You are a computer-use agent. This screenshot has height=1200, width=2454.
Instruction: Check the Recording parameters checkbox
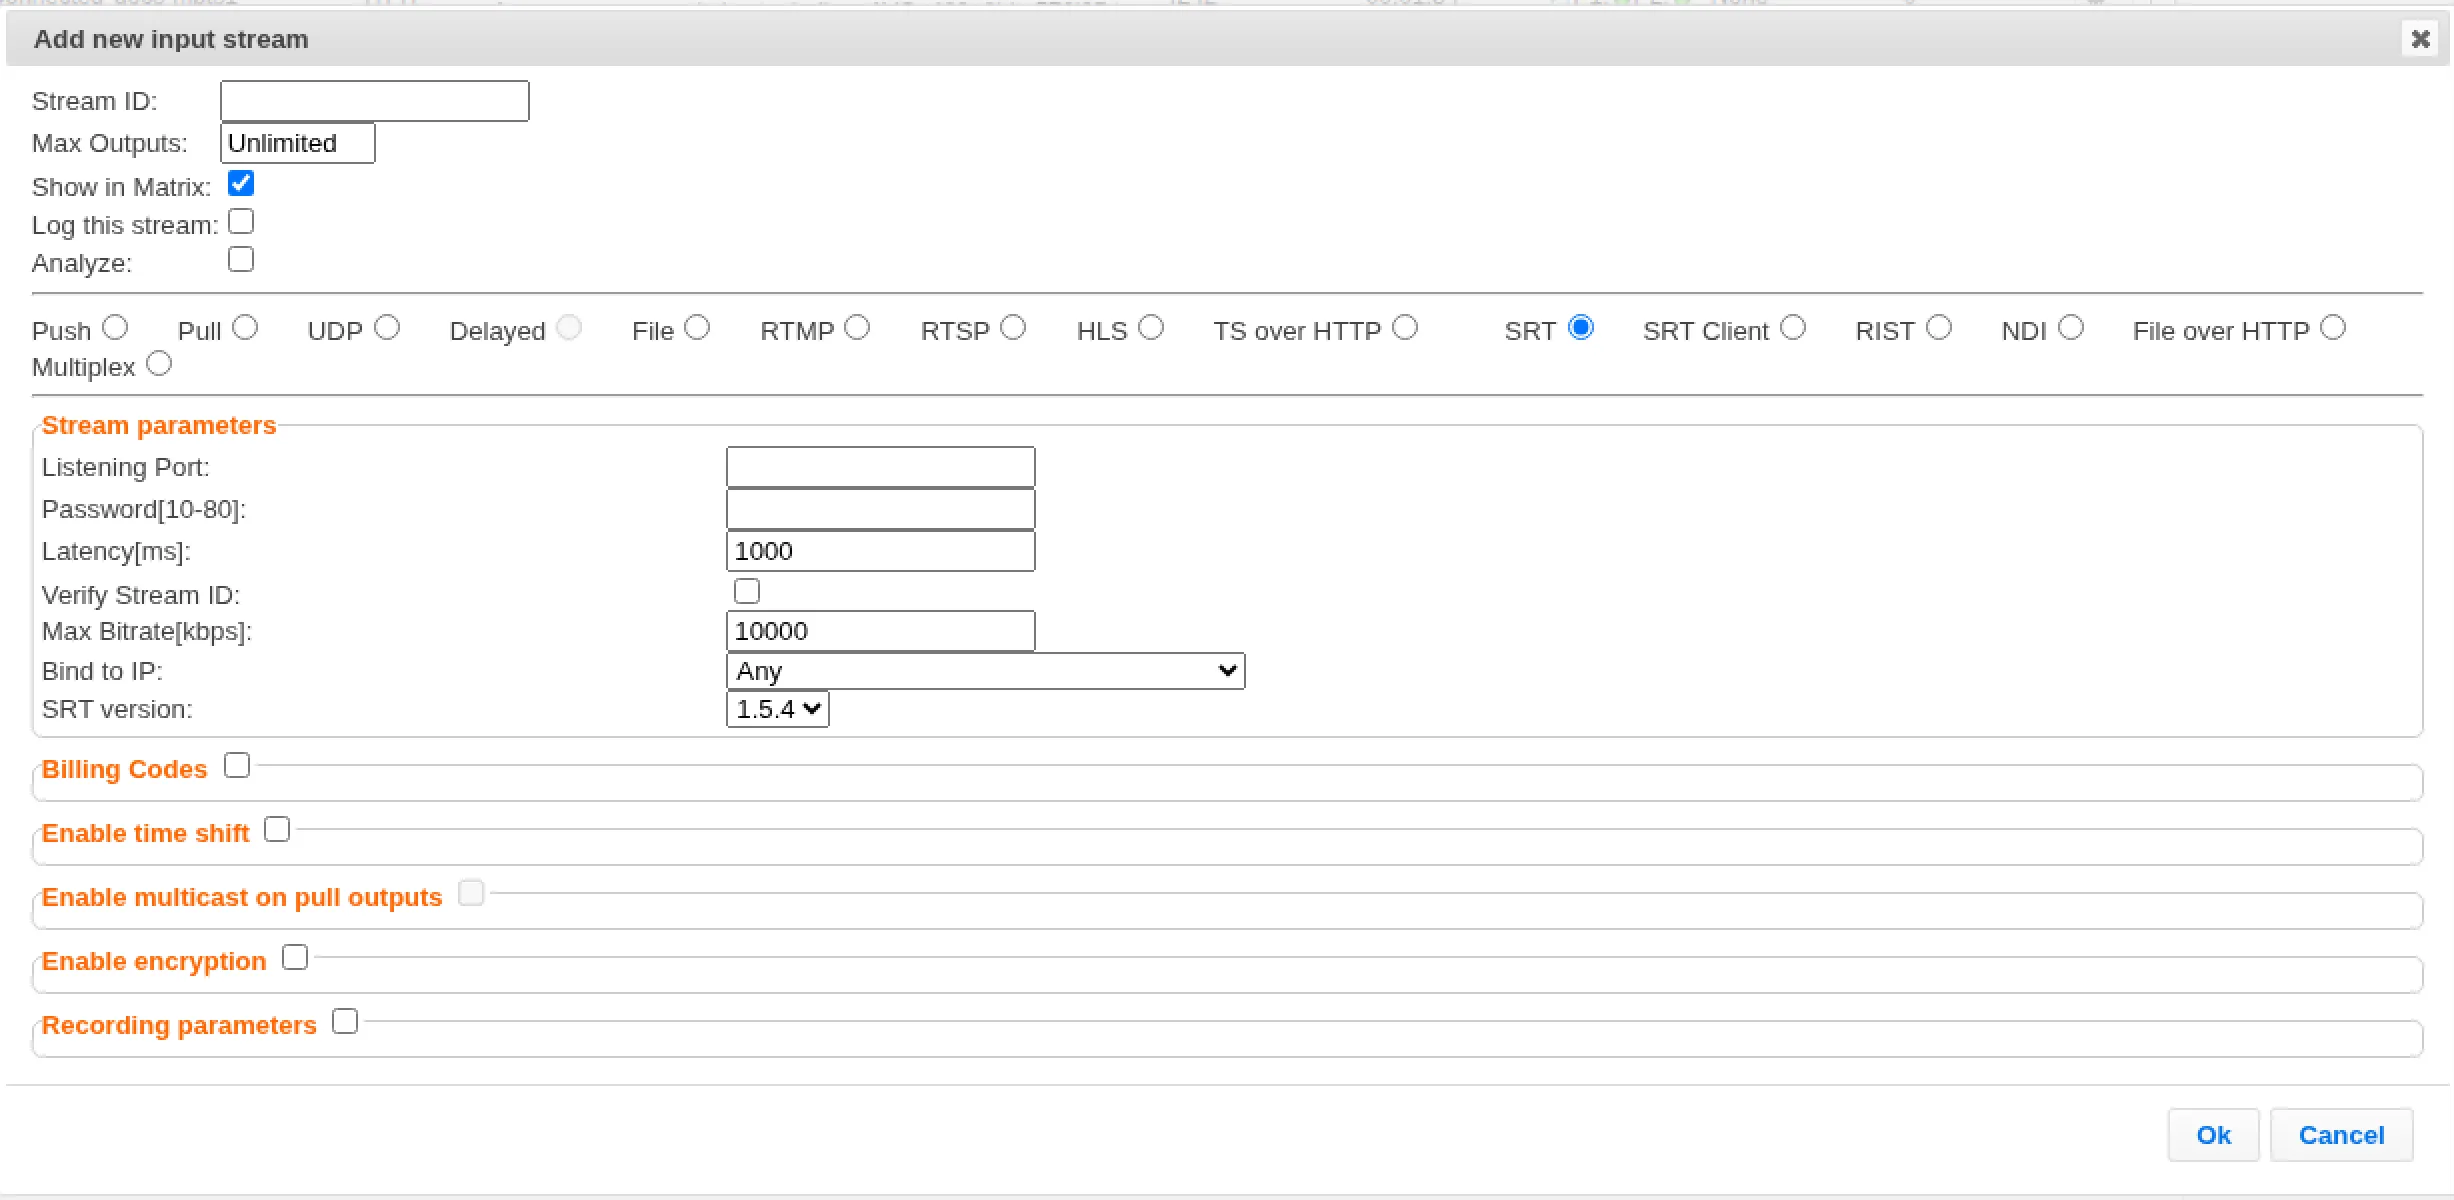coord(345,1021)
